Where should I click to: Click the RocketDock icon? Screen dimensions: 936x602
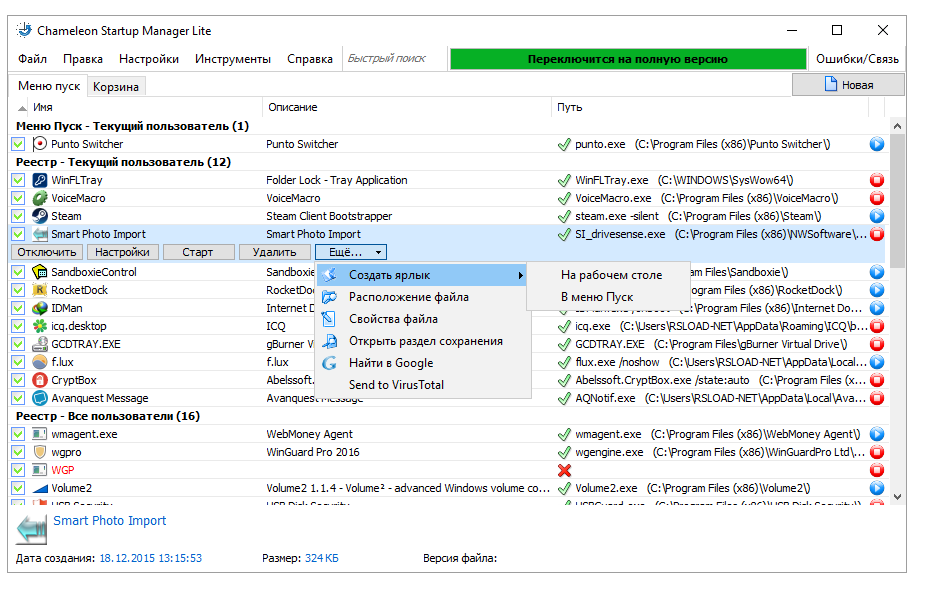39,290
